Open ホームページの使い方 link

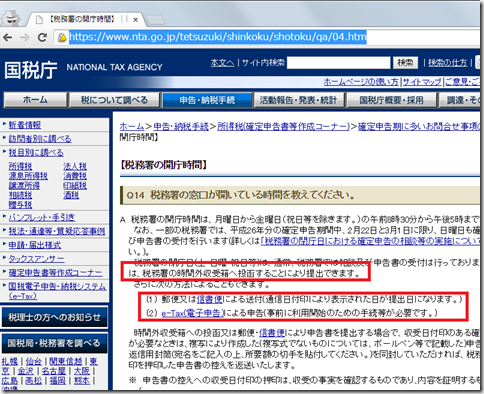tap(361, 82)
